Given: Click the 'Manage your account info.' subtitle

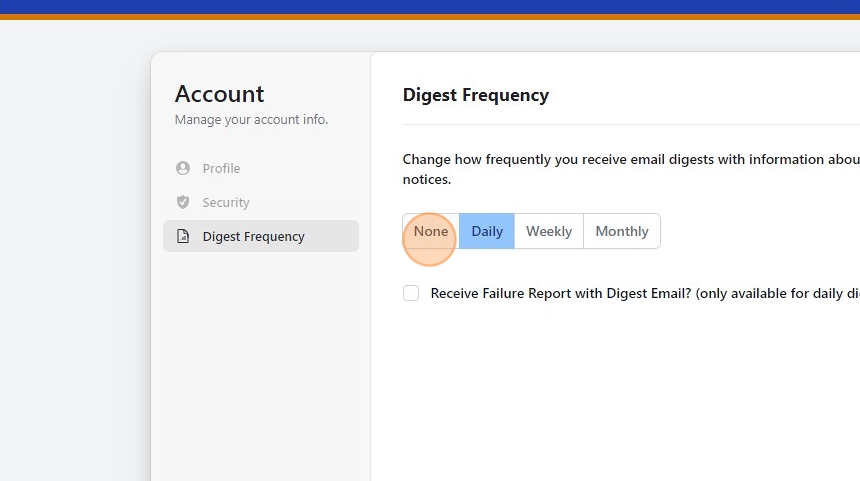Looking at the screenshot, I should pos(251,120).
